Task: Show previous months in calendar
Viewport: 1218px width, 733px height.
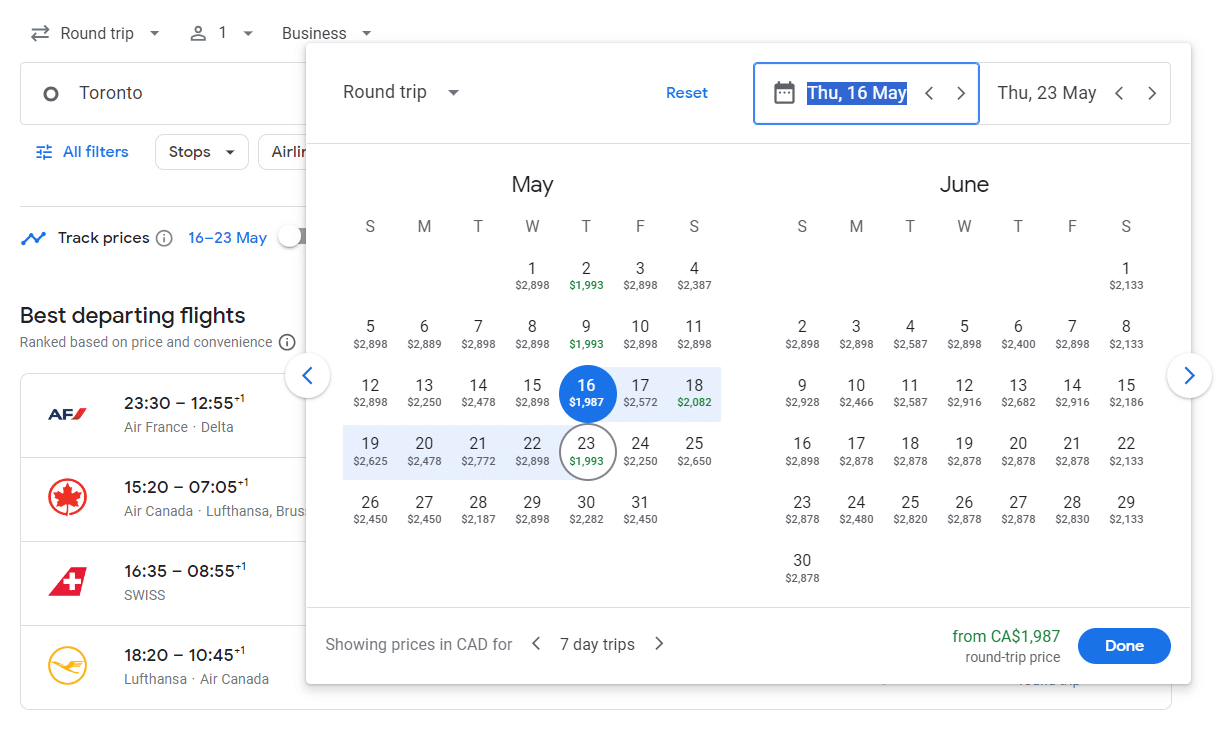Action: point(308,376)
